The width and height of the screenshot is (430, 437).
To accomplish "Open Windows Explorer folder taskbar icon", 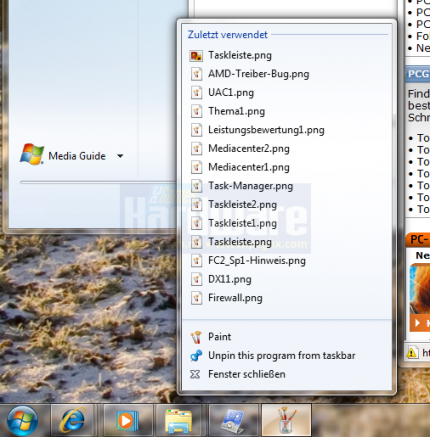I will click(178, 421).
